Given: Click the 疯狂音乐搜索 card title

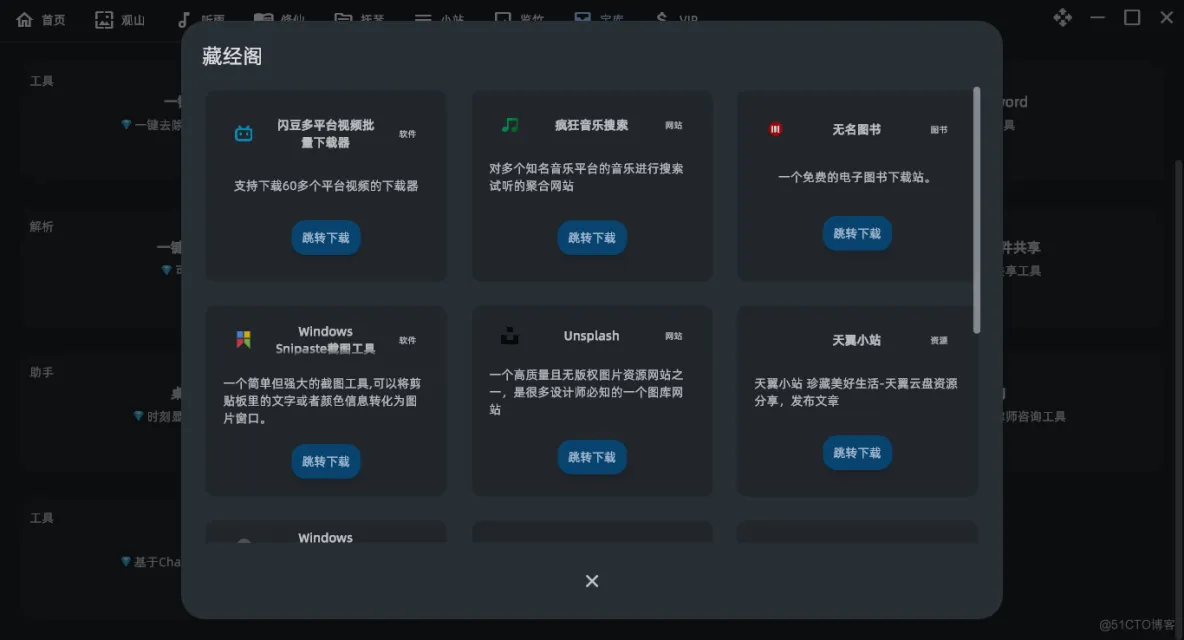Looking at the screenshot, I should click(x=591, y=125).
